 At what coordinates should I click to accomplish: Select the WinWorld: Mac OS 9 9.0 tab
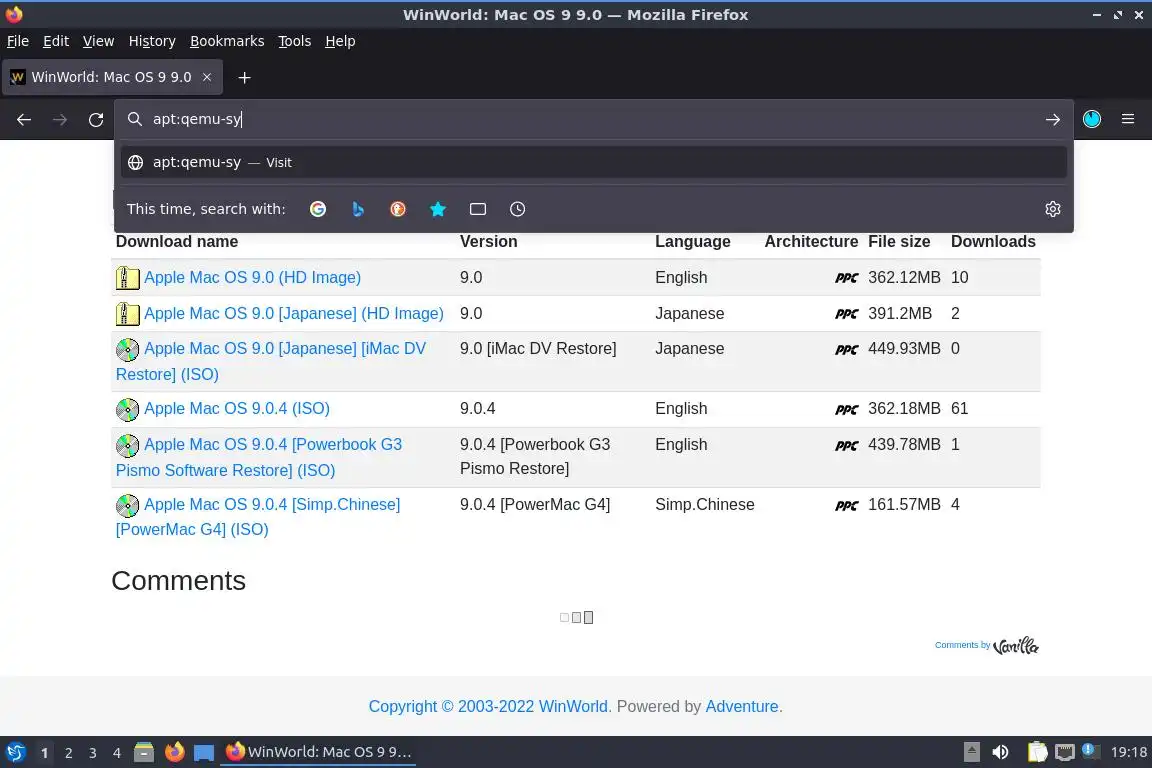coord(112,77)
